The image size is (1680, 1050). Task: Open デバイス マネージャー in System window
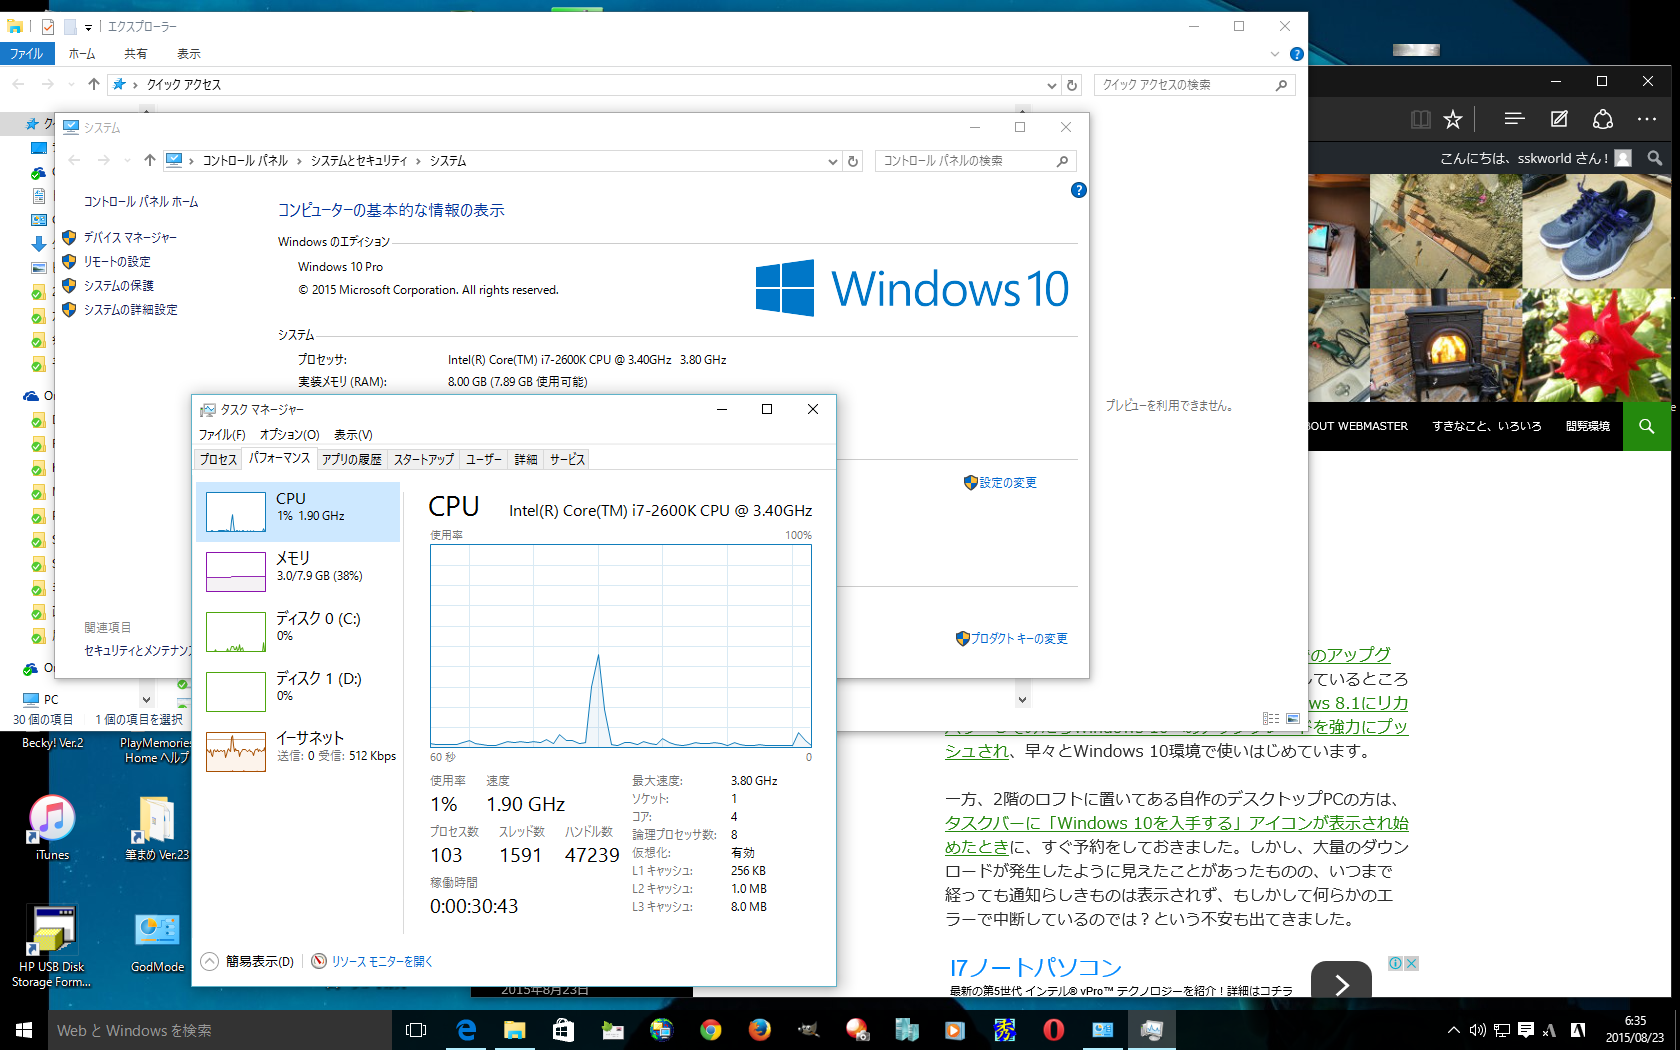point(130,238)
